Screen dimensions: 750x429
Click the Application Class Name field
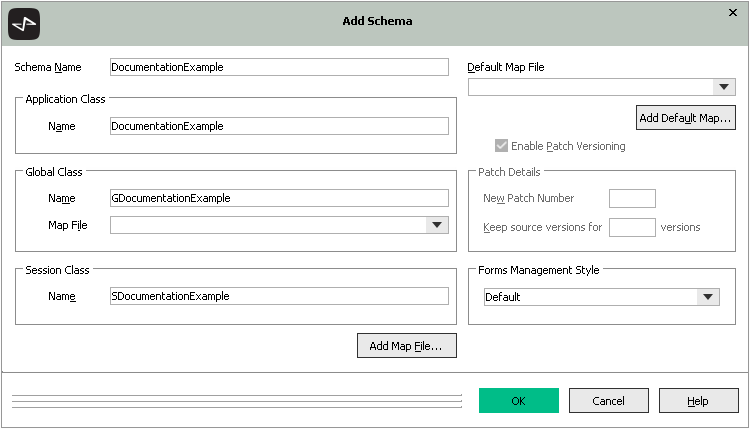[x=279, y=126]
